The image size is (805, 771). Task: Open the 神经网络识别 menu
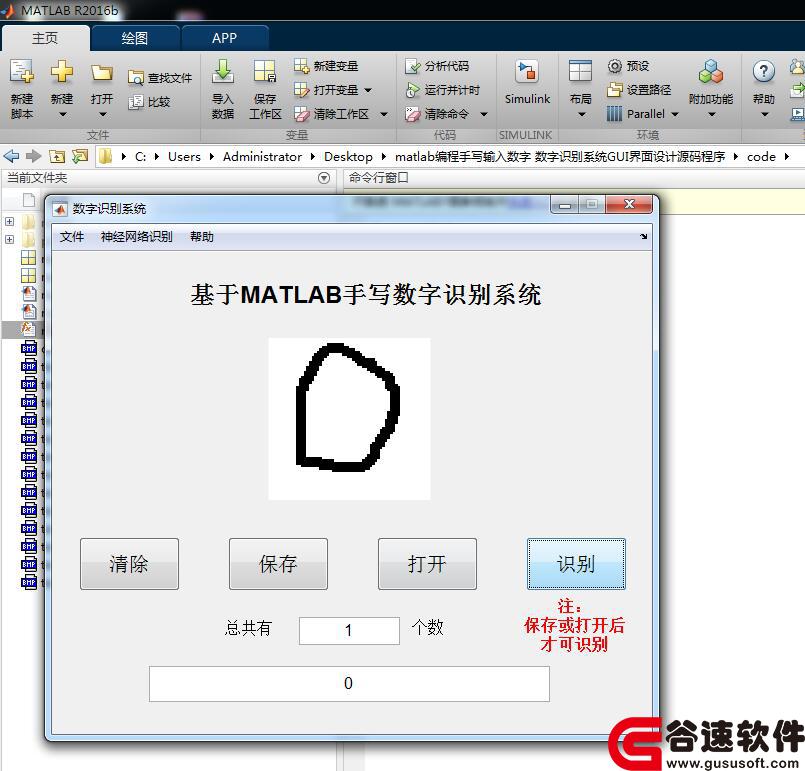click(x=137, y=237)
